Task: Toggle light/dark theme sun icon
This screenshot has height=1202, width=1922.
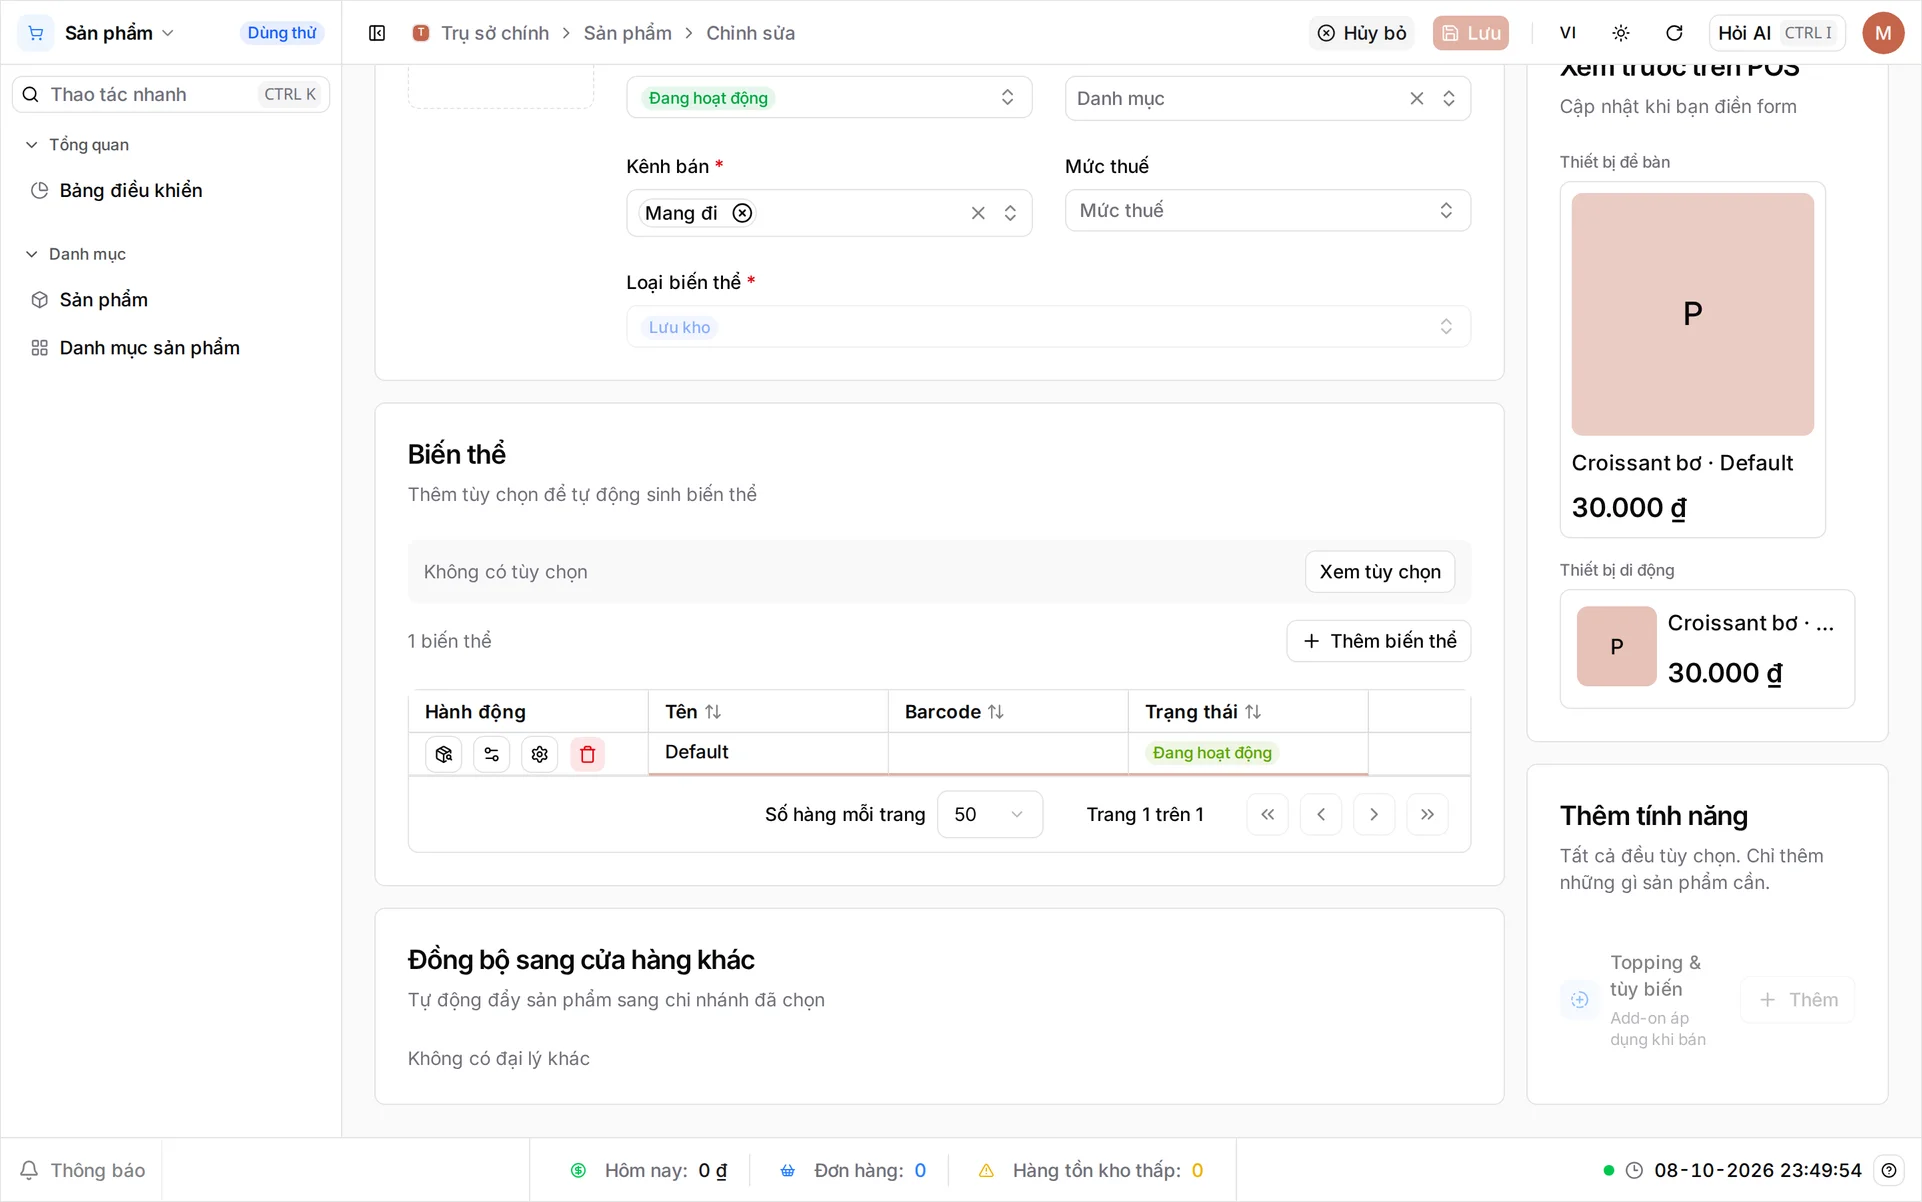Action: click(x=1621, y=33)
